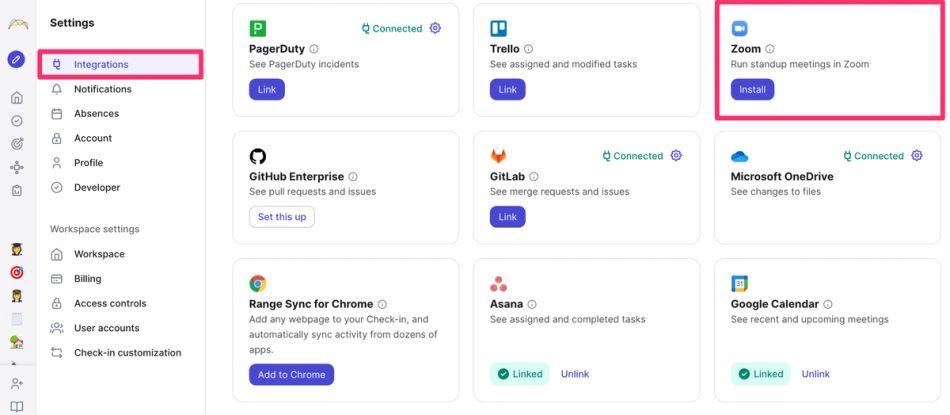Open the Notifications settings page
The height and width of the screenshot is (415, 950).
pyautogui.click(x=102, y=89)
